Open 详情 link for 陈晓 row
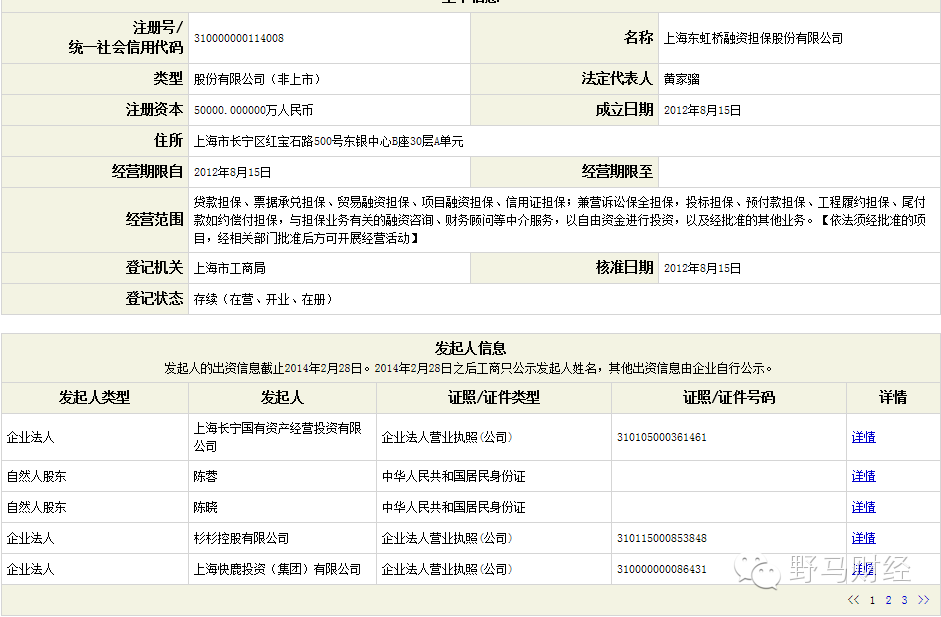The image size is (941, 617). [x=863, y=507]
